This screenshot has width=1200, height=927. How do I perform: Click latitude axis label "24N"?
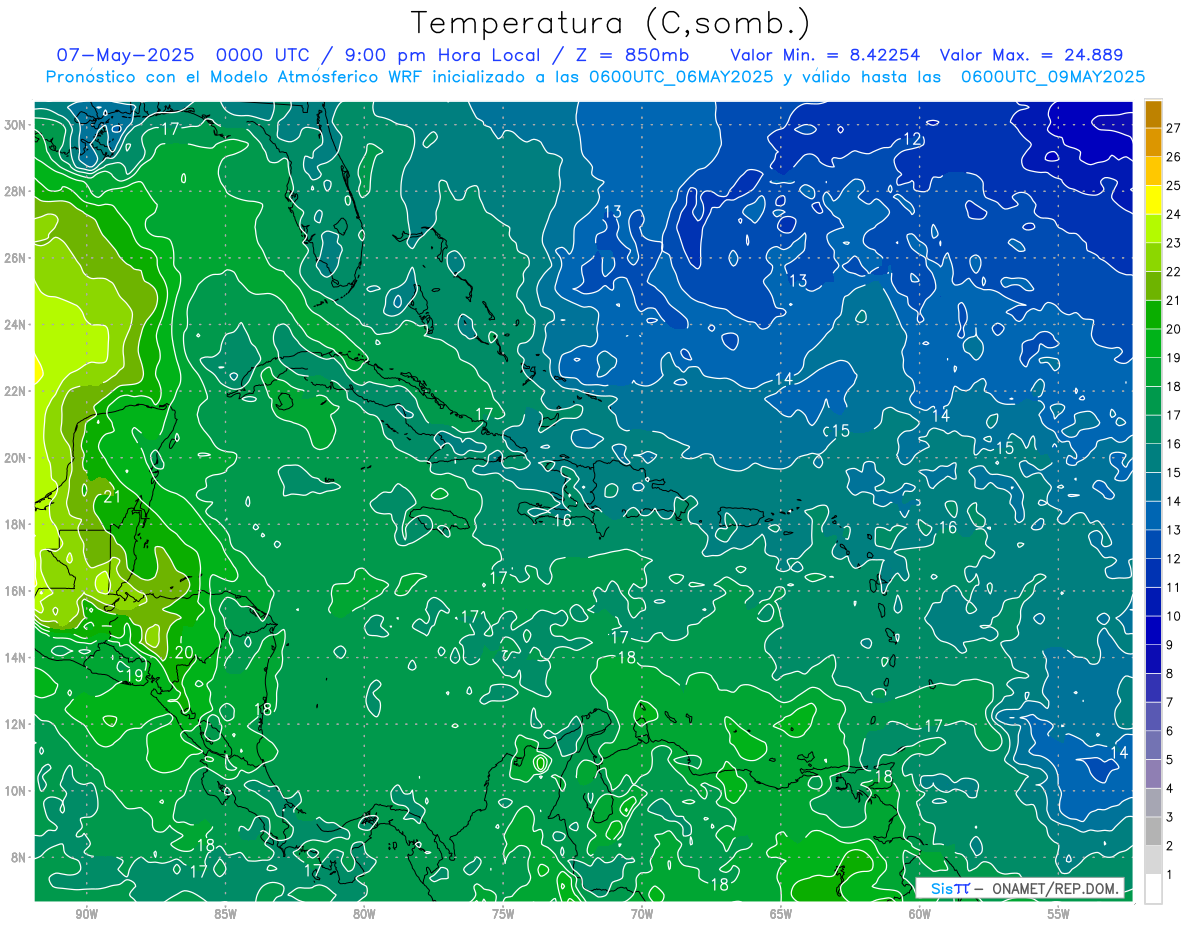tap(15, 325)
